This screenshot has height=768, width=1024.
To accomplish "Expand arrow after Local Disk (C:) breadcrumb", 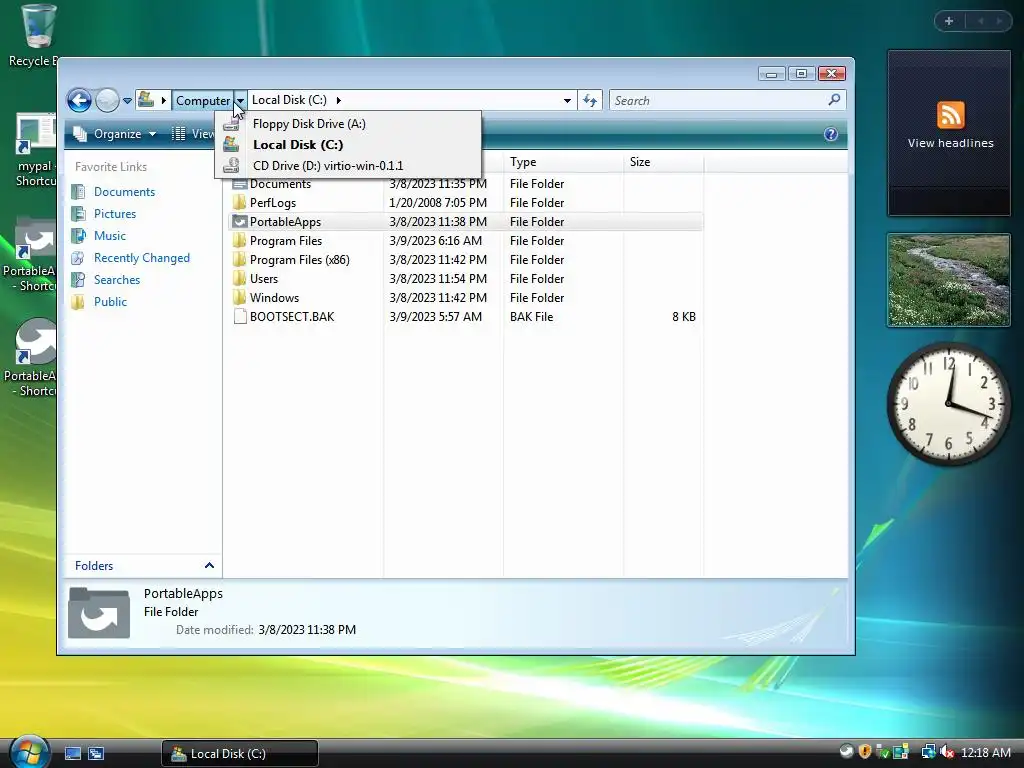I will (338, 100).
